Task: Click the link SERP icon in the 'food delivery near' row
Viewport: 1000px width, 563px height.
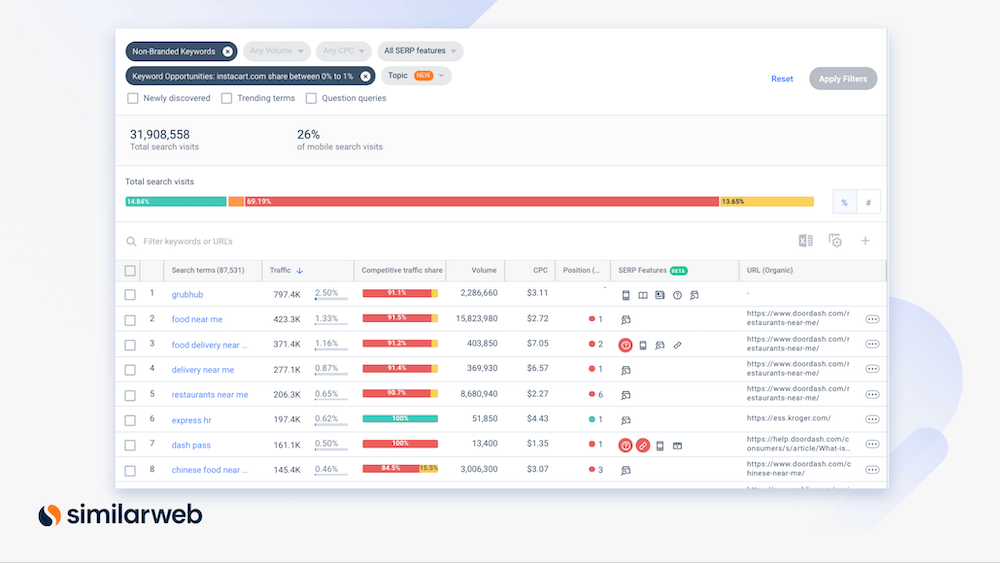Action: [x=677, y=345]
